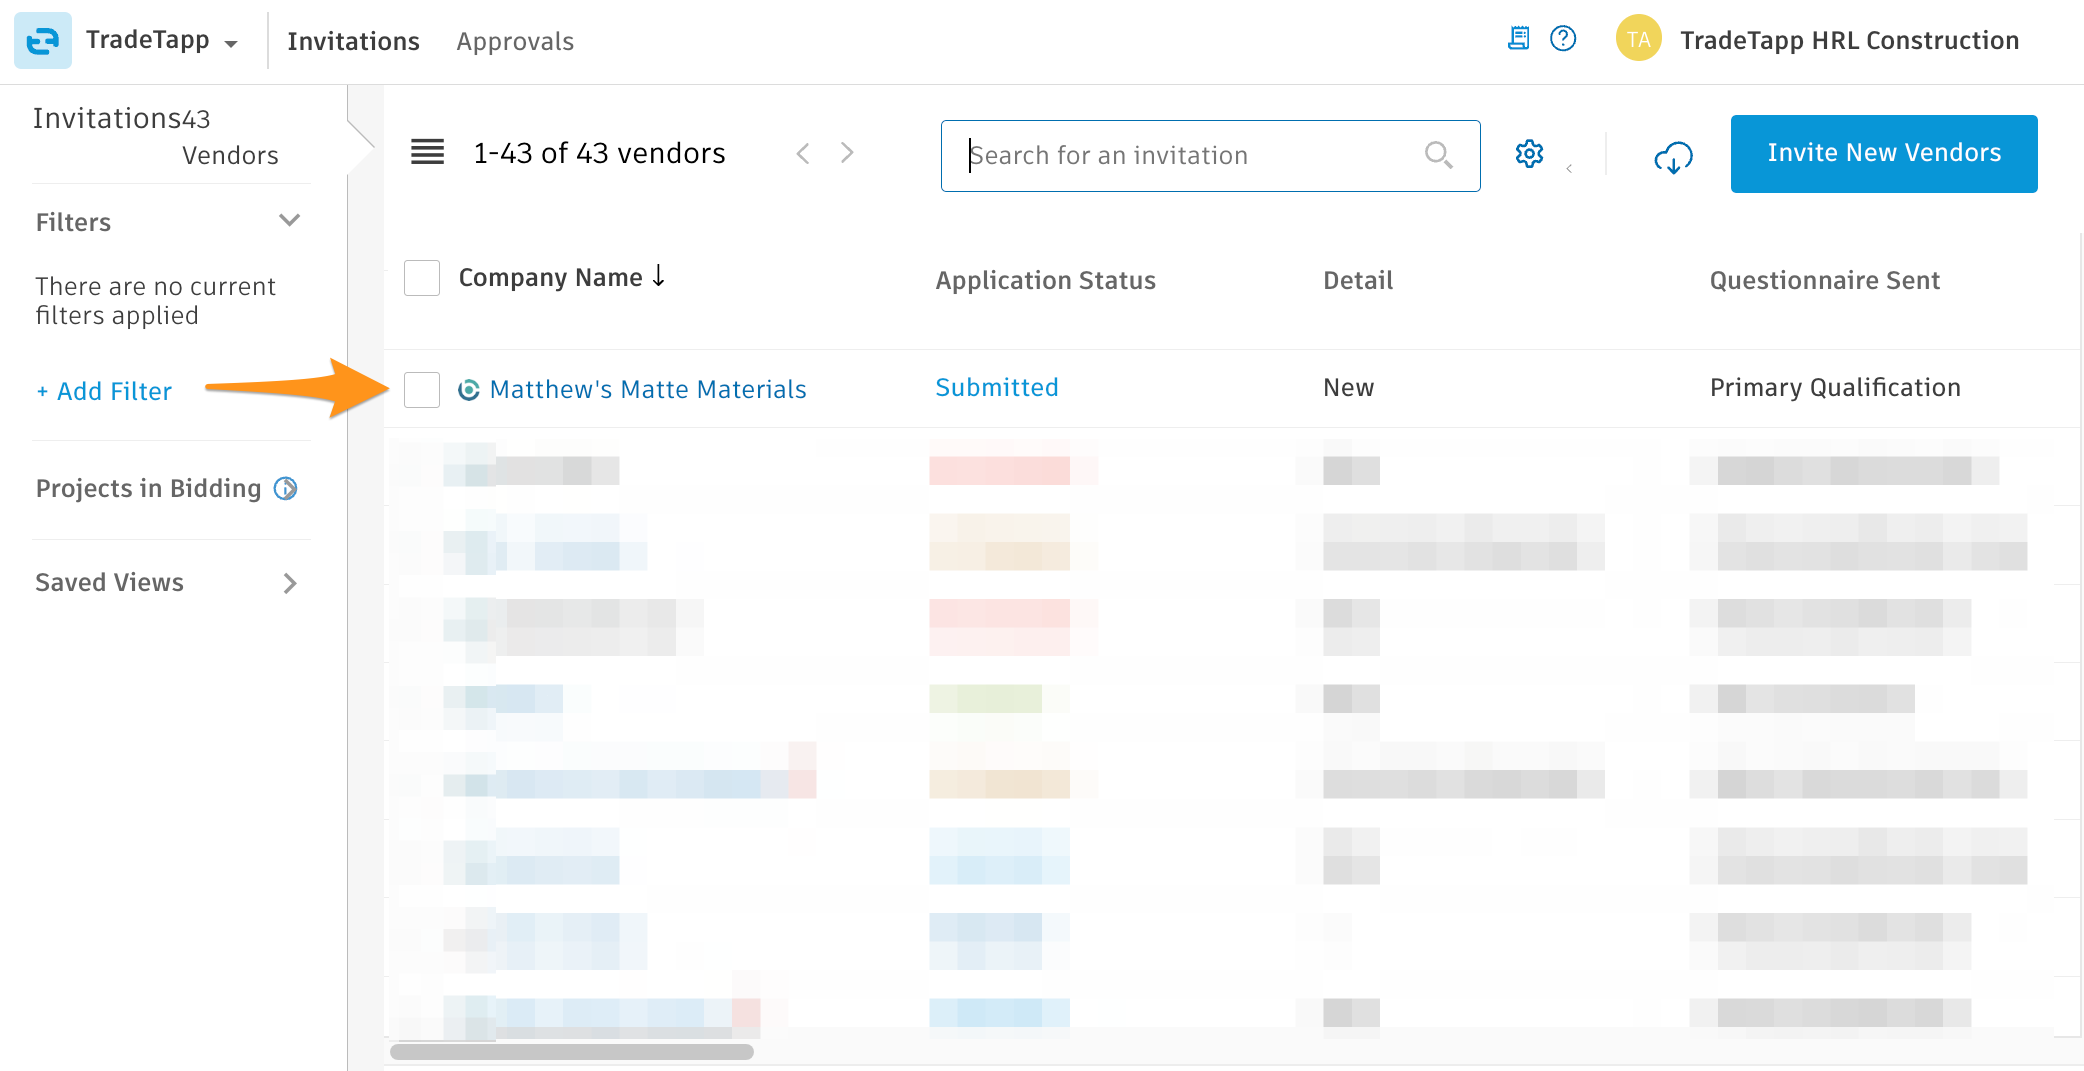Go to previous page of vendors
This screenshot has height=1071, width=2084.
(x=802, y=153)
